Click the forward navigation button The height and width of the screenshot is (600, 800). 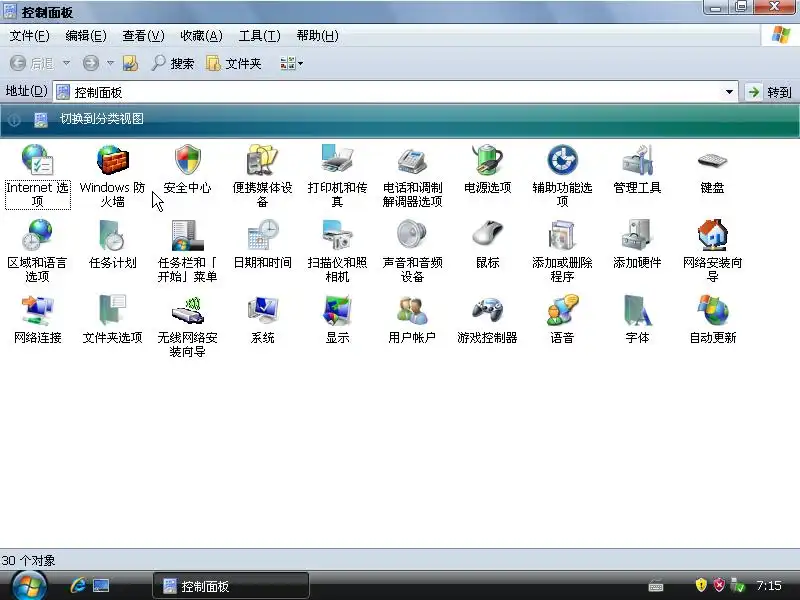tap(91, 63)
